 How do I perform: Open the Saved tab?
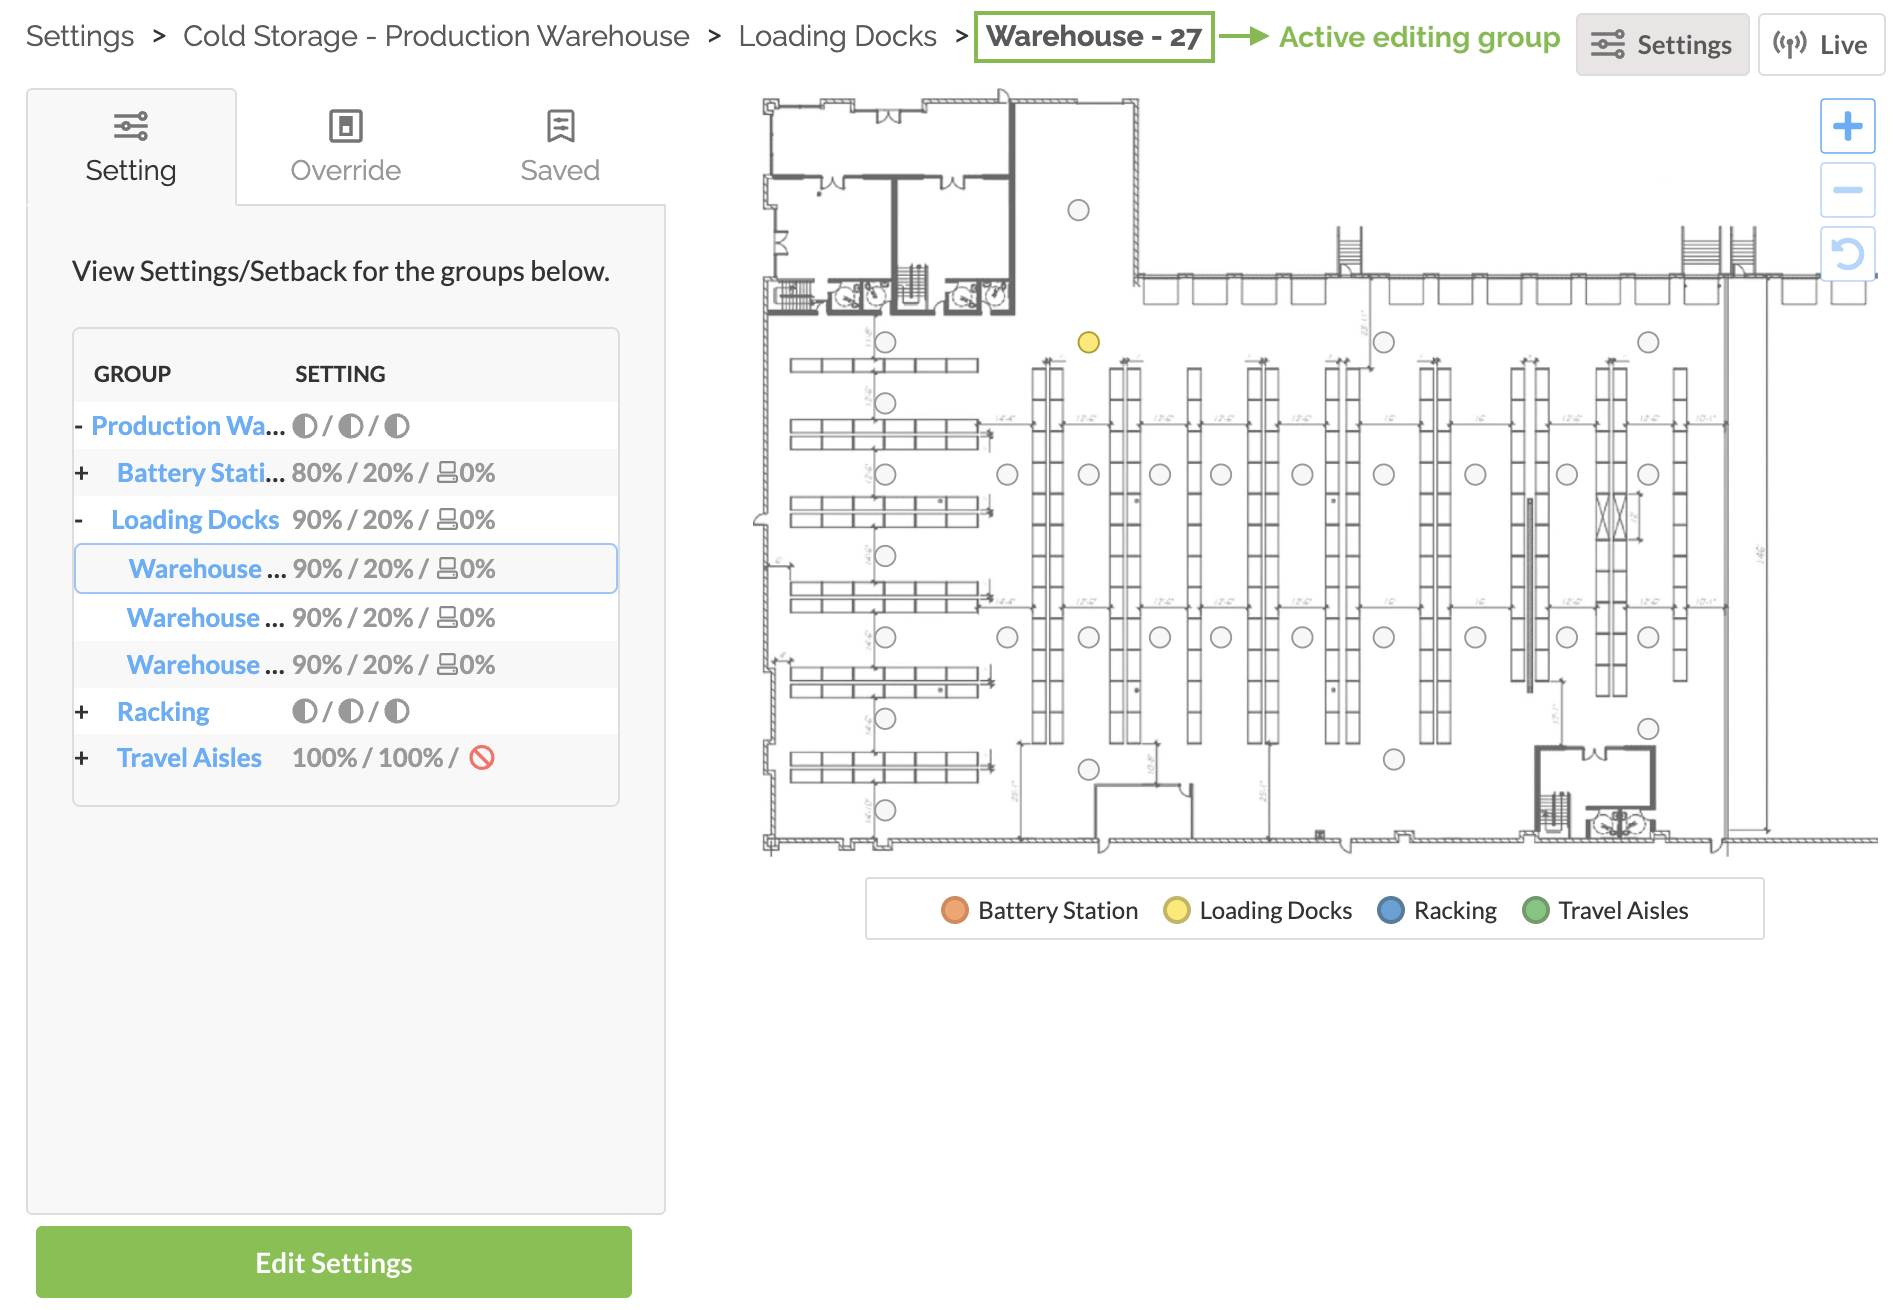(560, 147)
